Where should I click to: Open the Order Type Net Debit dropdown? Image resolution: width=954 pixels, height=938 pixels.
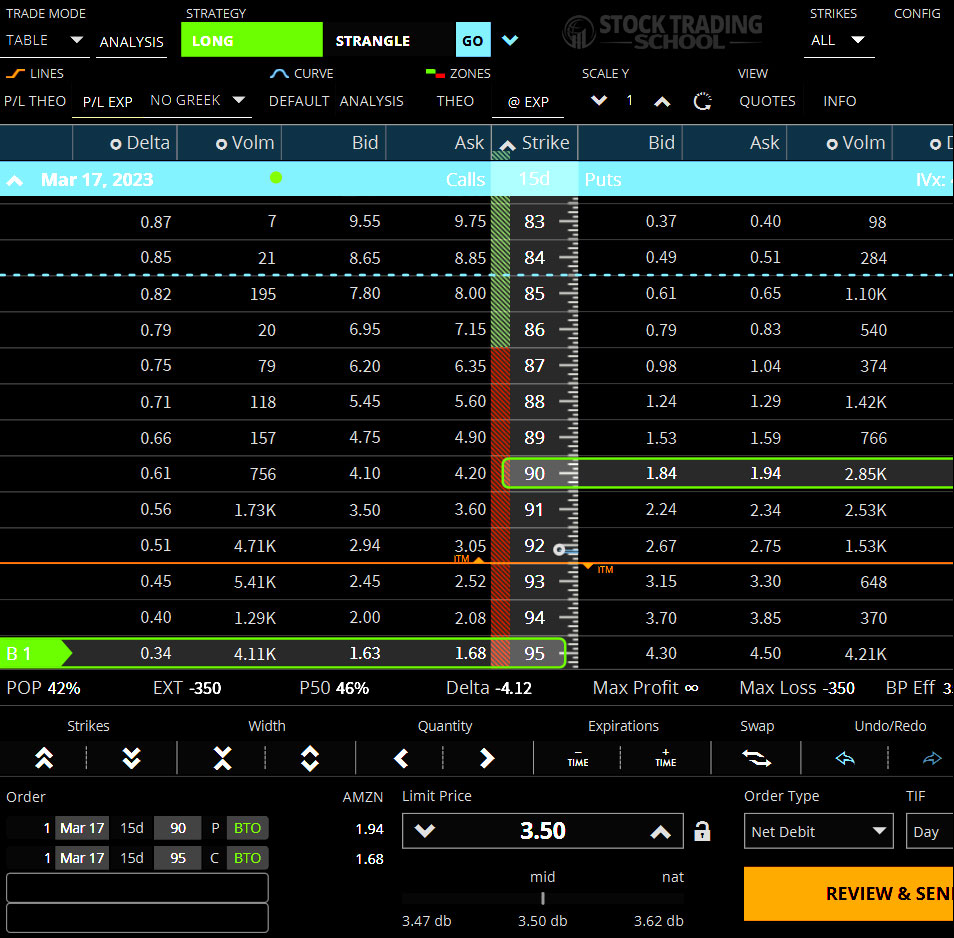(818, 831)
